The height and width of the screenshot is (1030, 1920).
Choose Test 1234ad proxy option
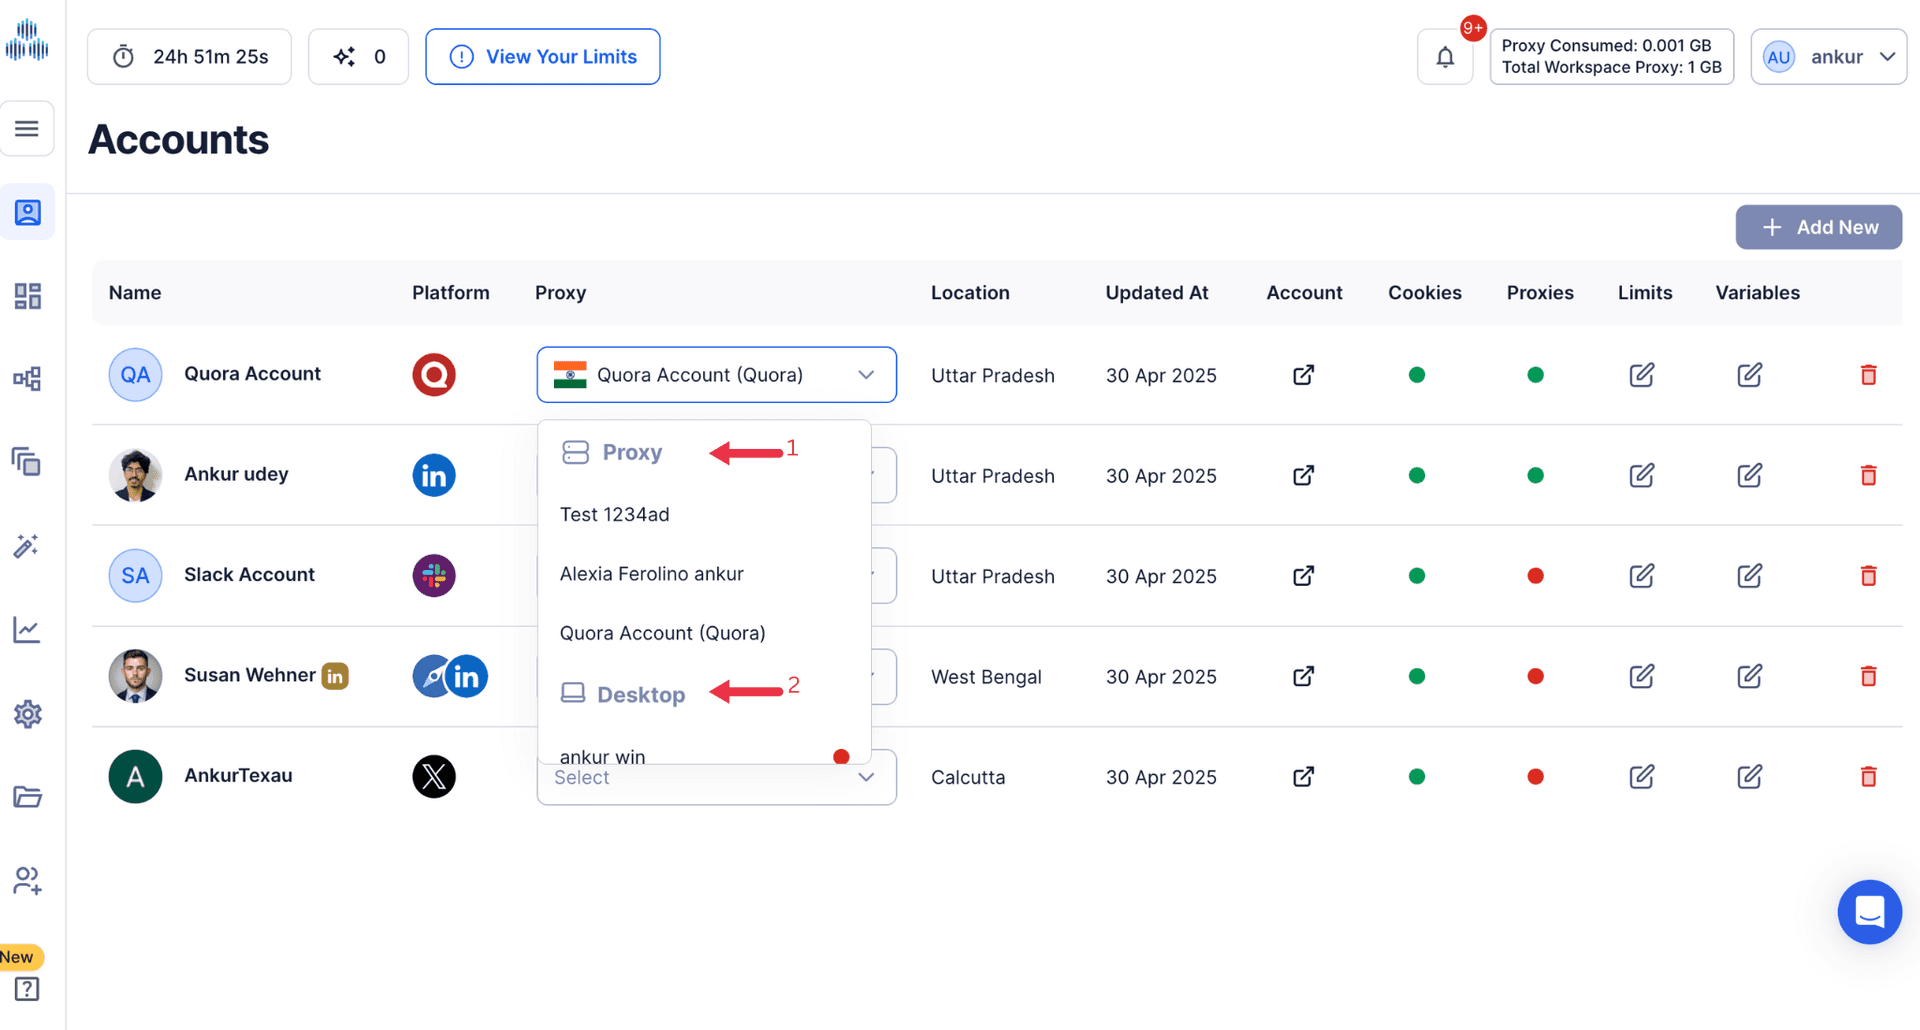[614, 514]
